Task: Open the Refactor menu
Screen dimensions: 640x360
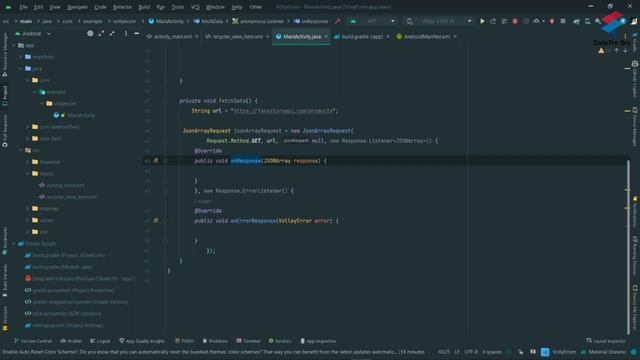Action: pos(122,7)
